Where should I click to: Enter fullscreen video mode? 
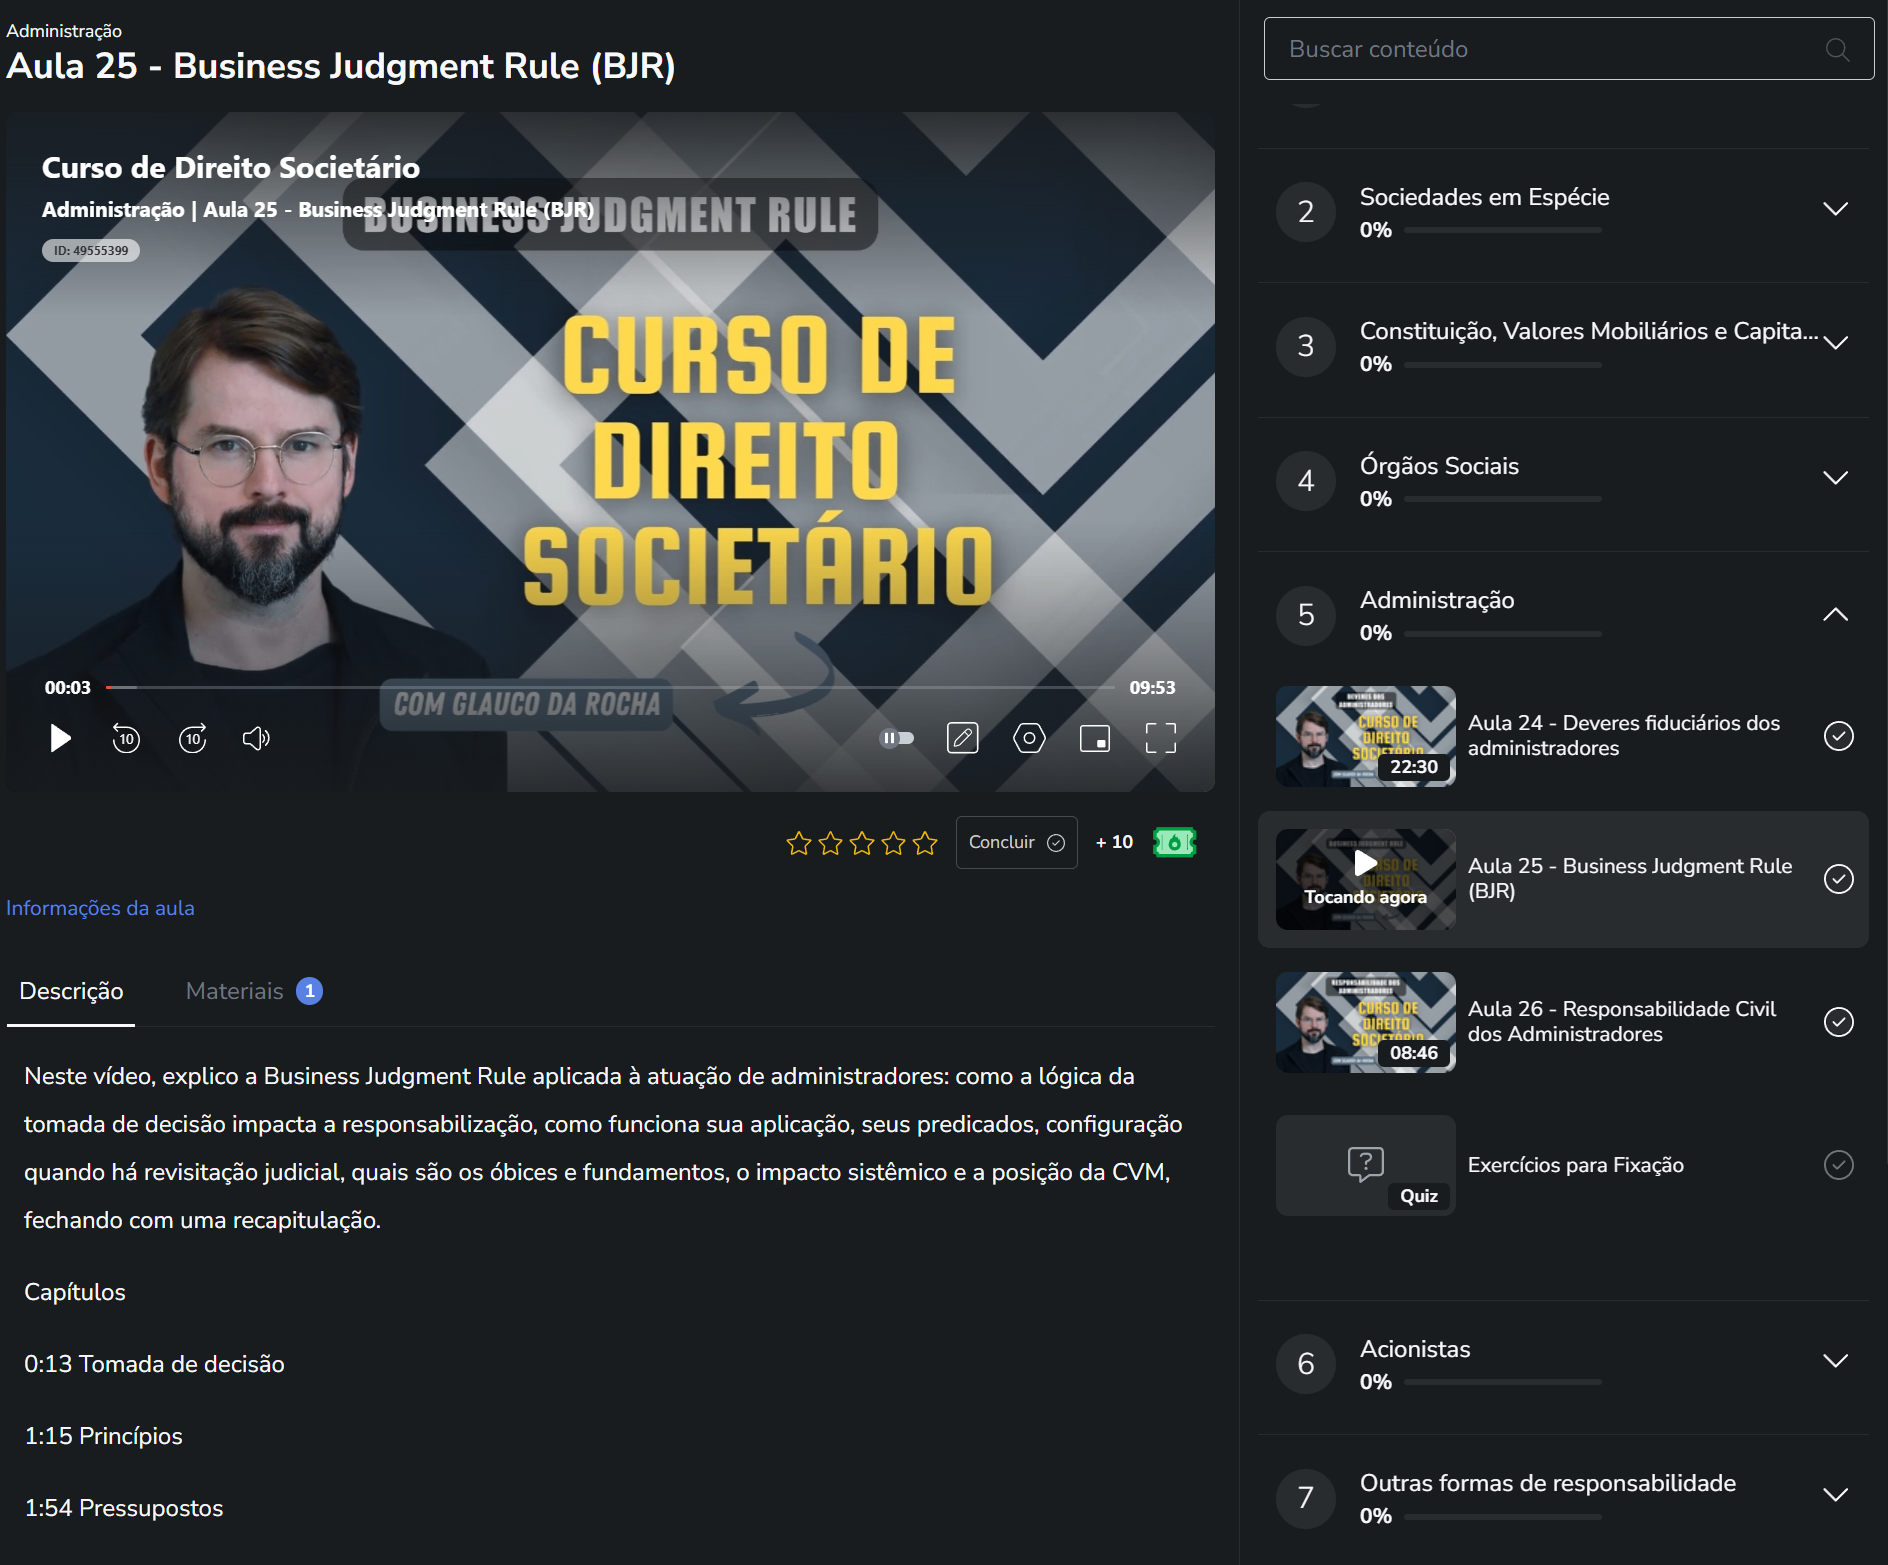point(1161,739)
